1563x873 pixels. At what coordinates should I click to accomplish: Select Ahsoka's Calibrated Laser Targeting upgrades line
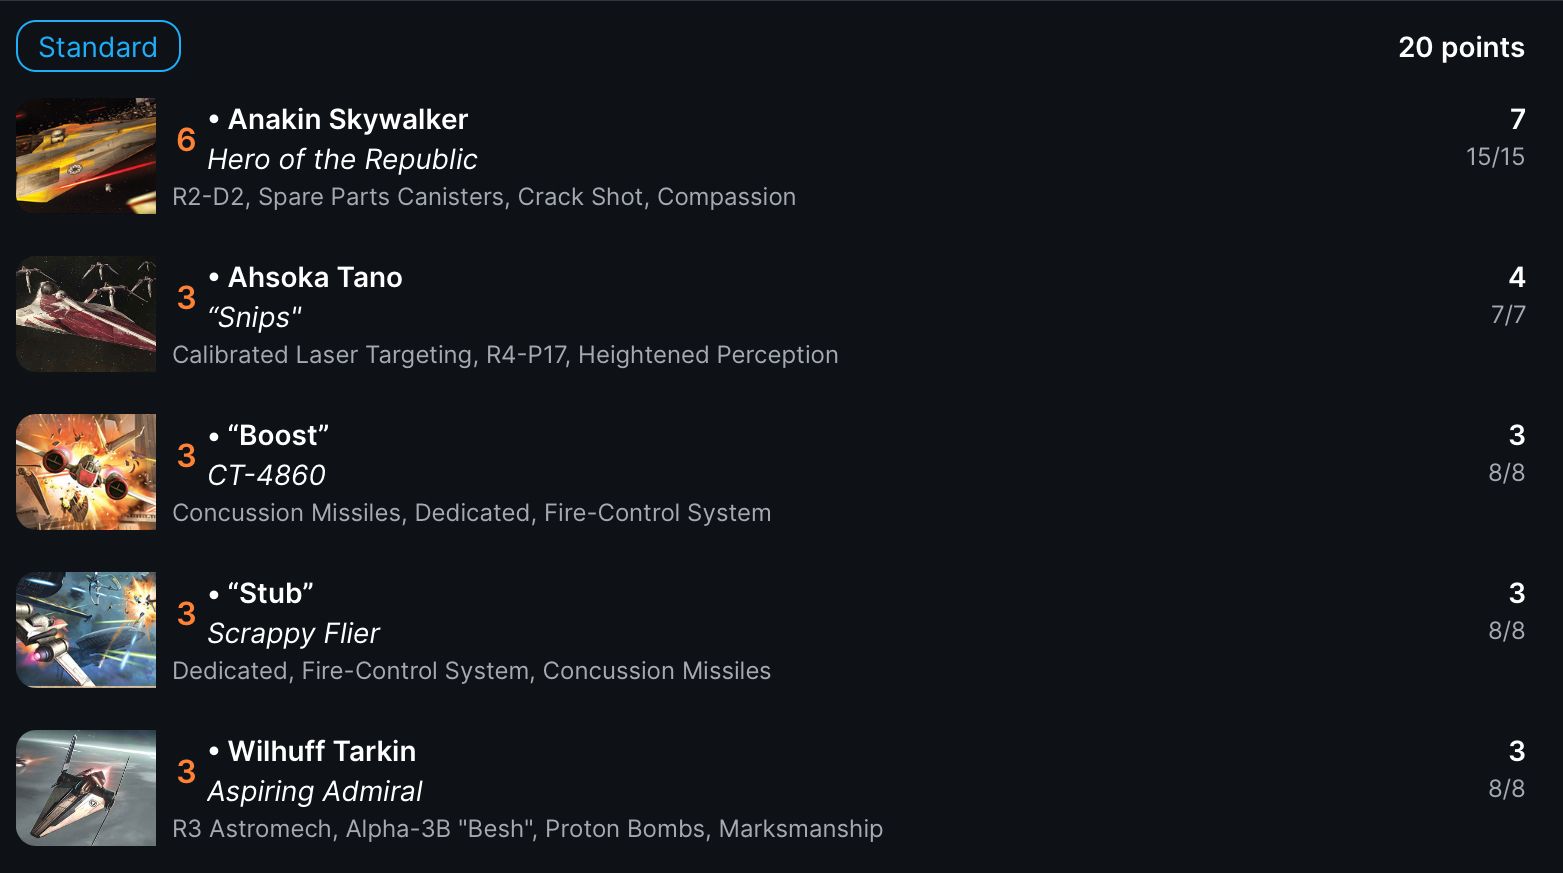coord(505,355)
